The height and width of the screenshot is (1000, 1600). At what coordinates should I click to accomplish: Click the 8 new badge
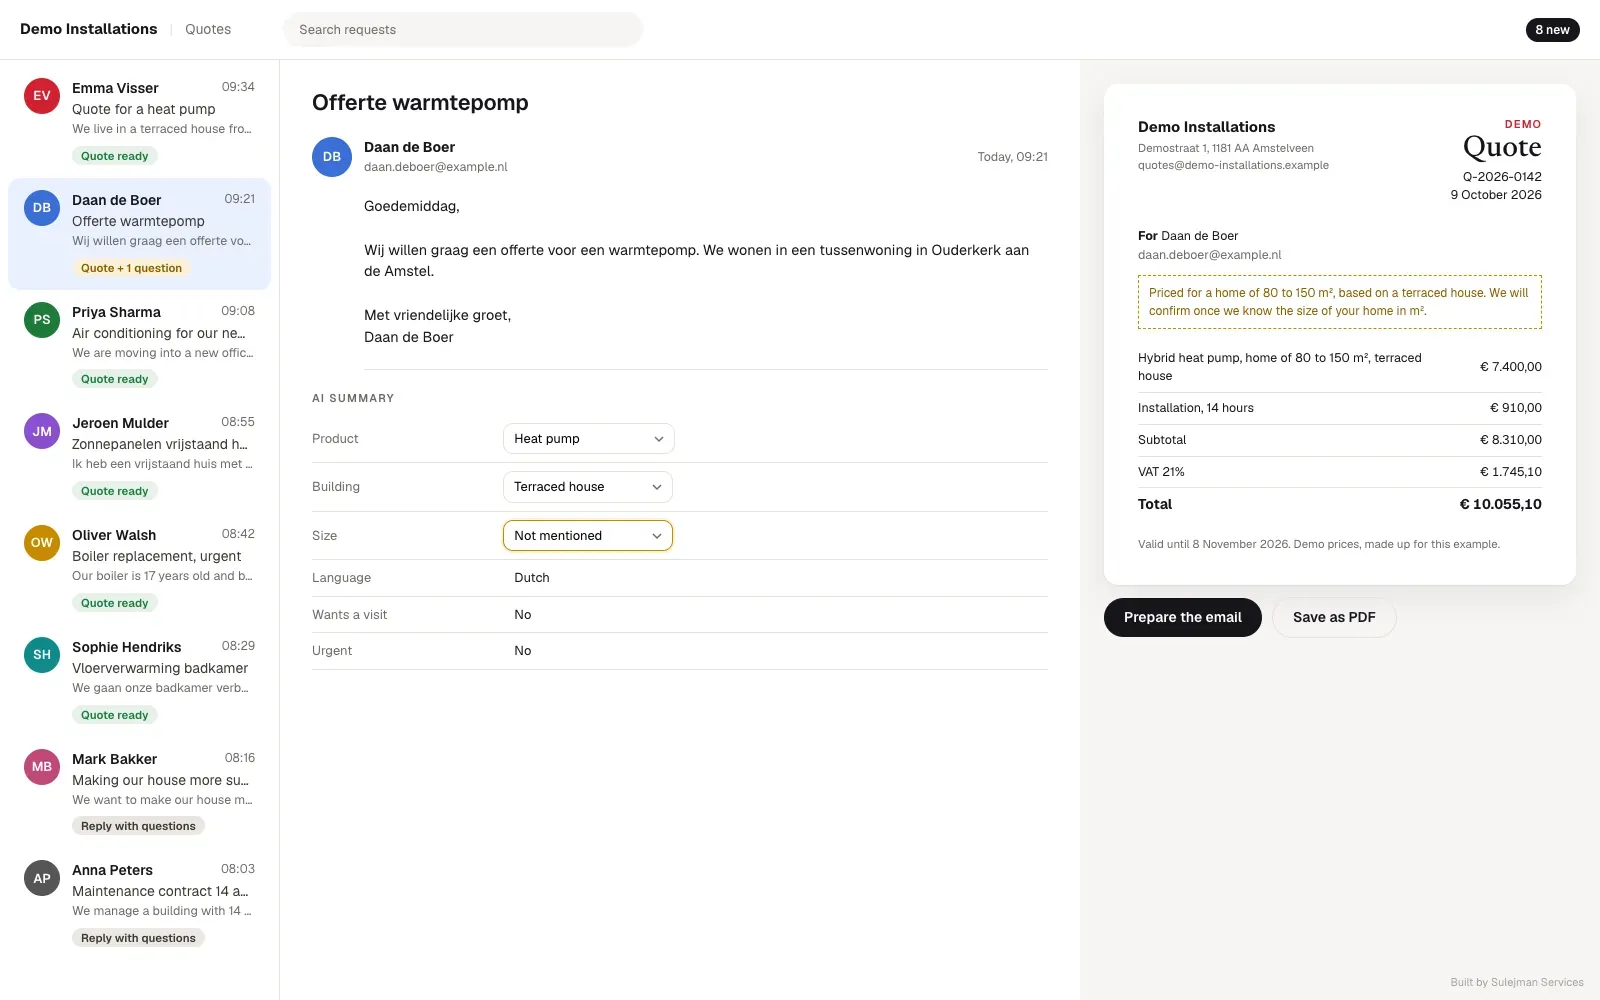click(x=1552, y=30)
